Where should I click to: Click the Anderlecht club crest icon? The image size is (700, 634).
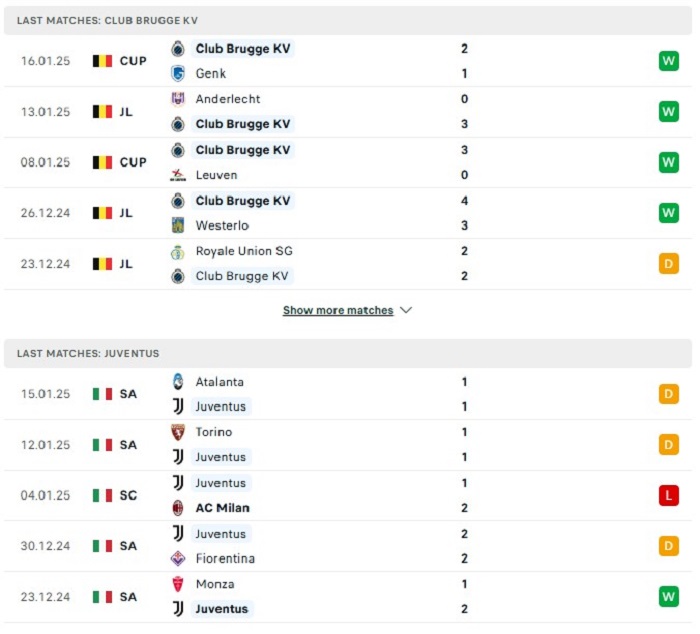[178, 99]
